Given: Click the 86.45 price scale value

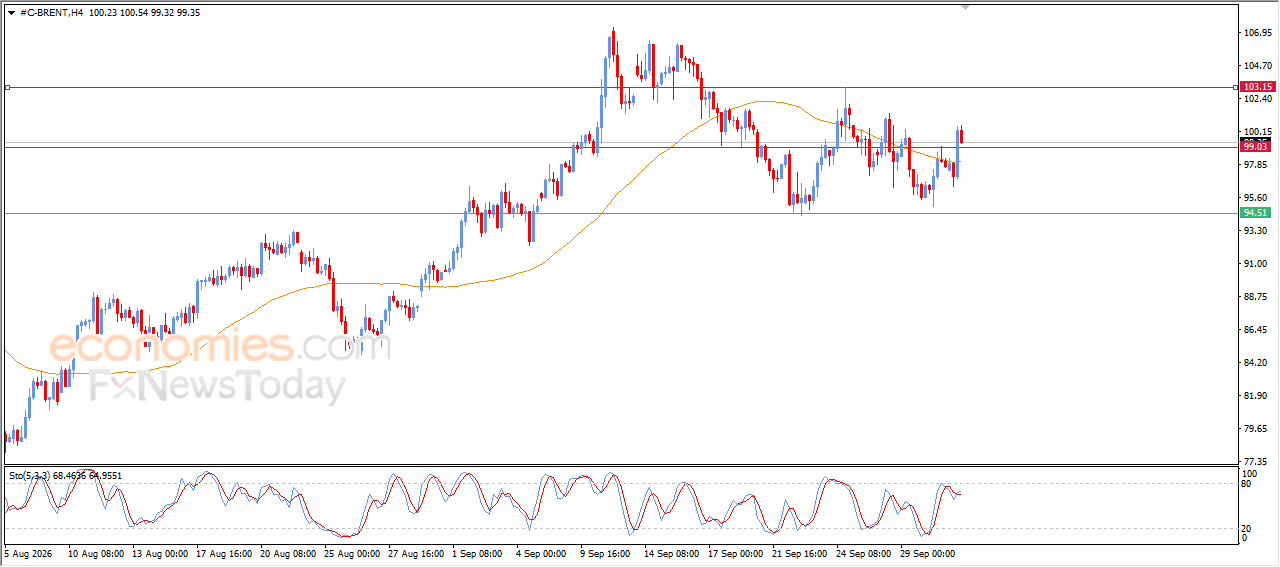Looking at the screenshot, I should click(1257, 330).
